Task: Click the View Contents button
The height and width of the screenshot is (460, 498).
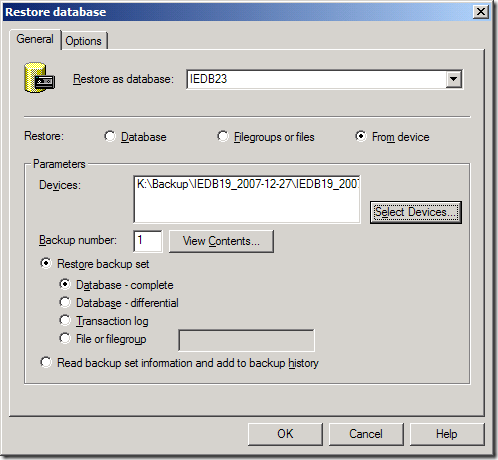Action: pyautogui.click(x=221, y=241)
